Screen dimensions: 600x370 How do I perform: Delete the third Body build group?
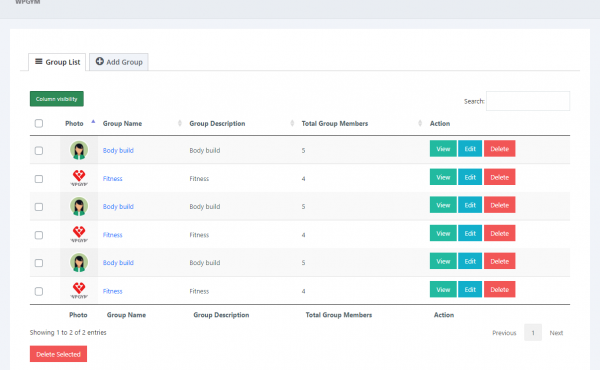(x=499, y=261)
